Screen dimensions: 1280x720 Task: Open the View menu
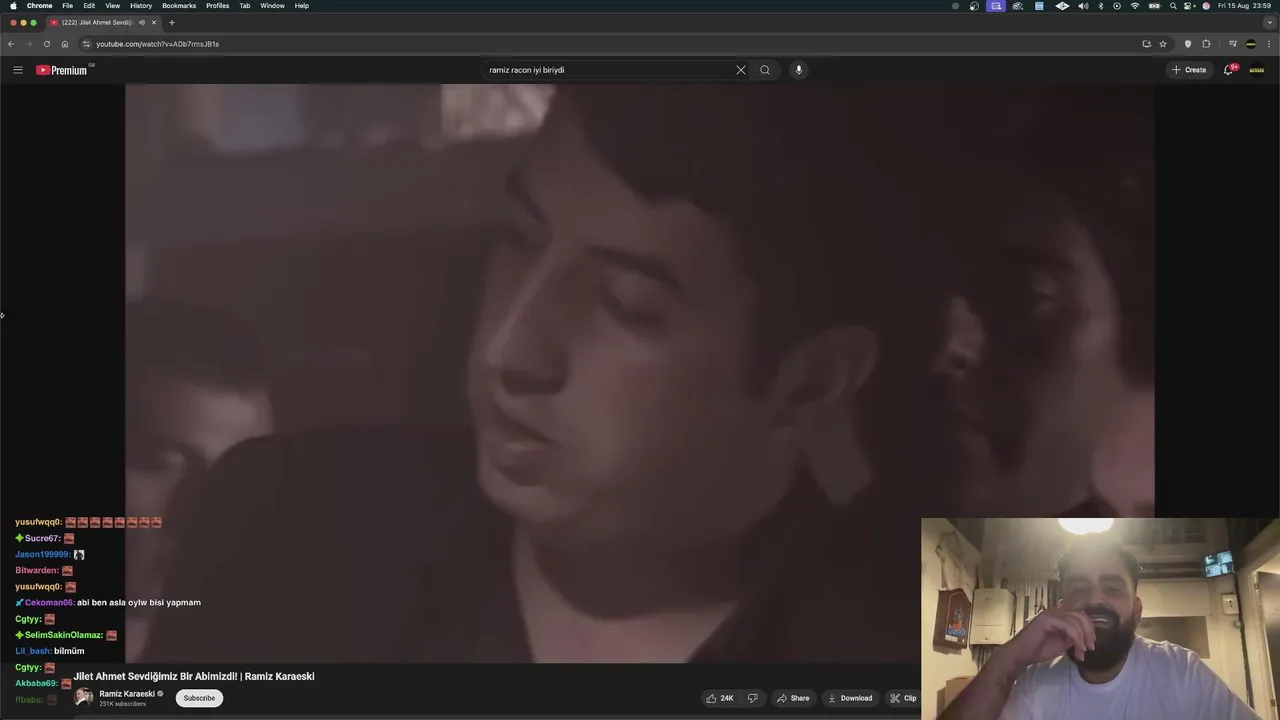(x=113, y=6)
